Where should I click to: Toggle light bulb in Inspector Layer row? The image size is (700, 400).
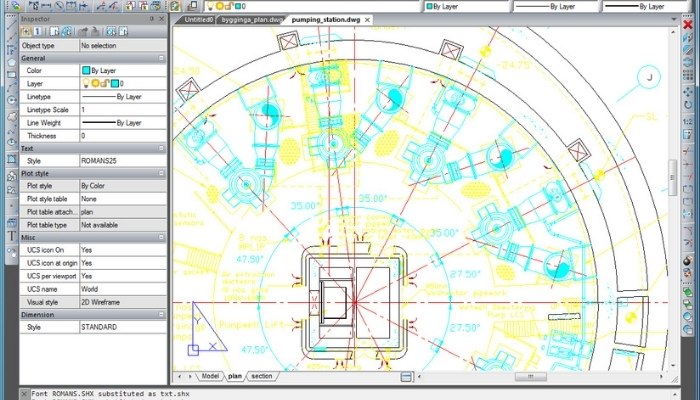click(x=86, y=83)
